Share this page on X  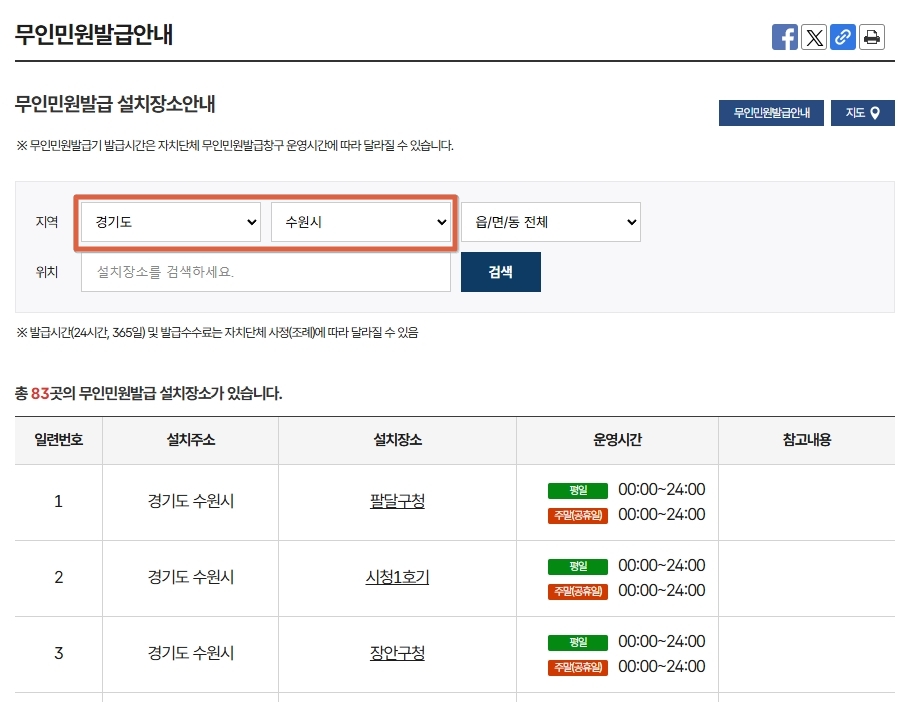coord(814,37)
